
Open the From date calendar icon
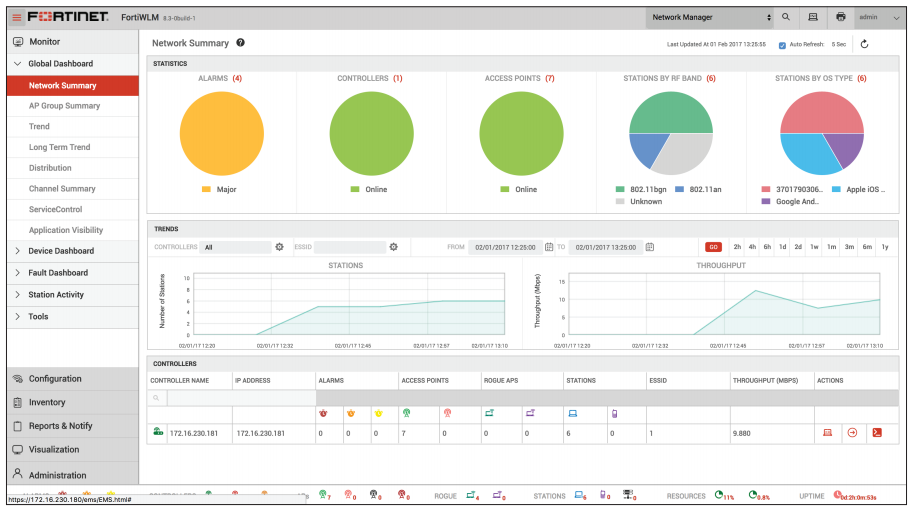(549, 247)
